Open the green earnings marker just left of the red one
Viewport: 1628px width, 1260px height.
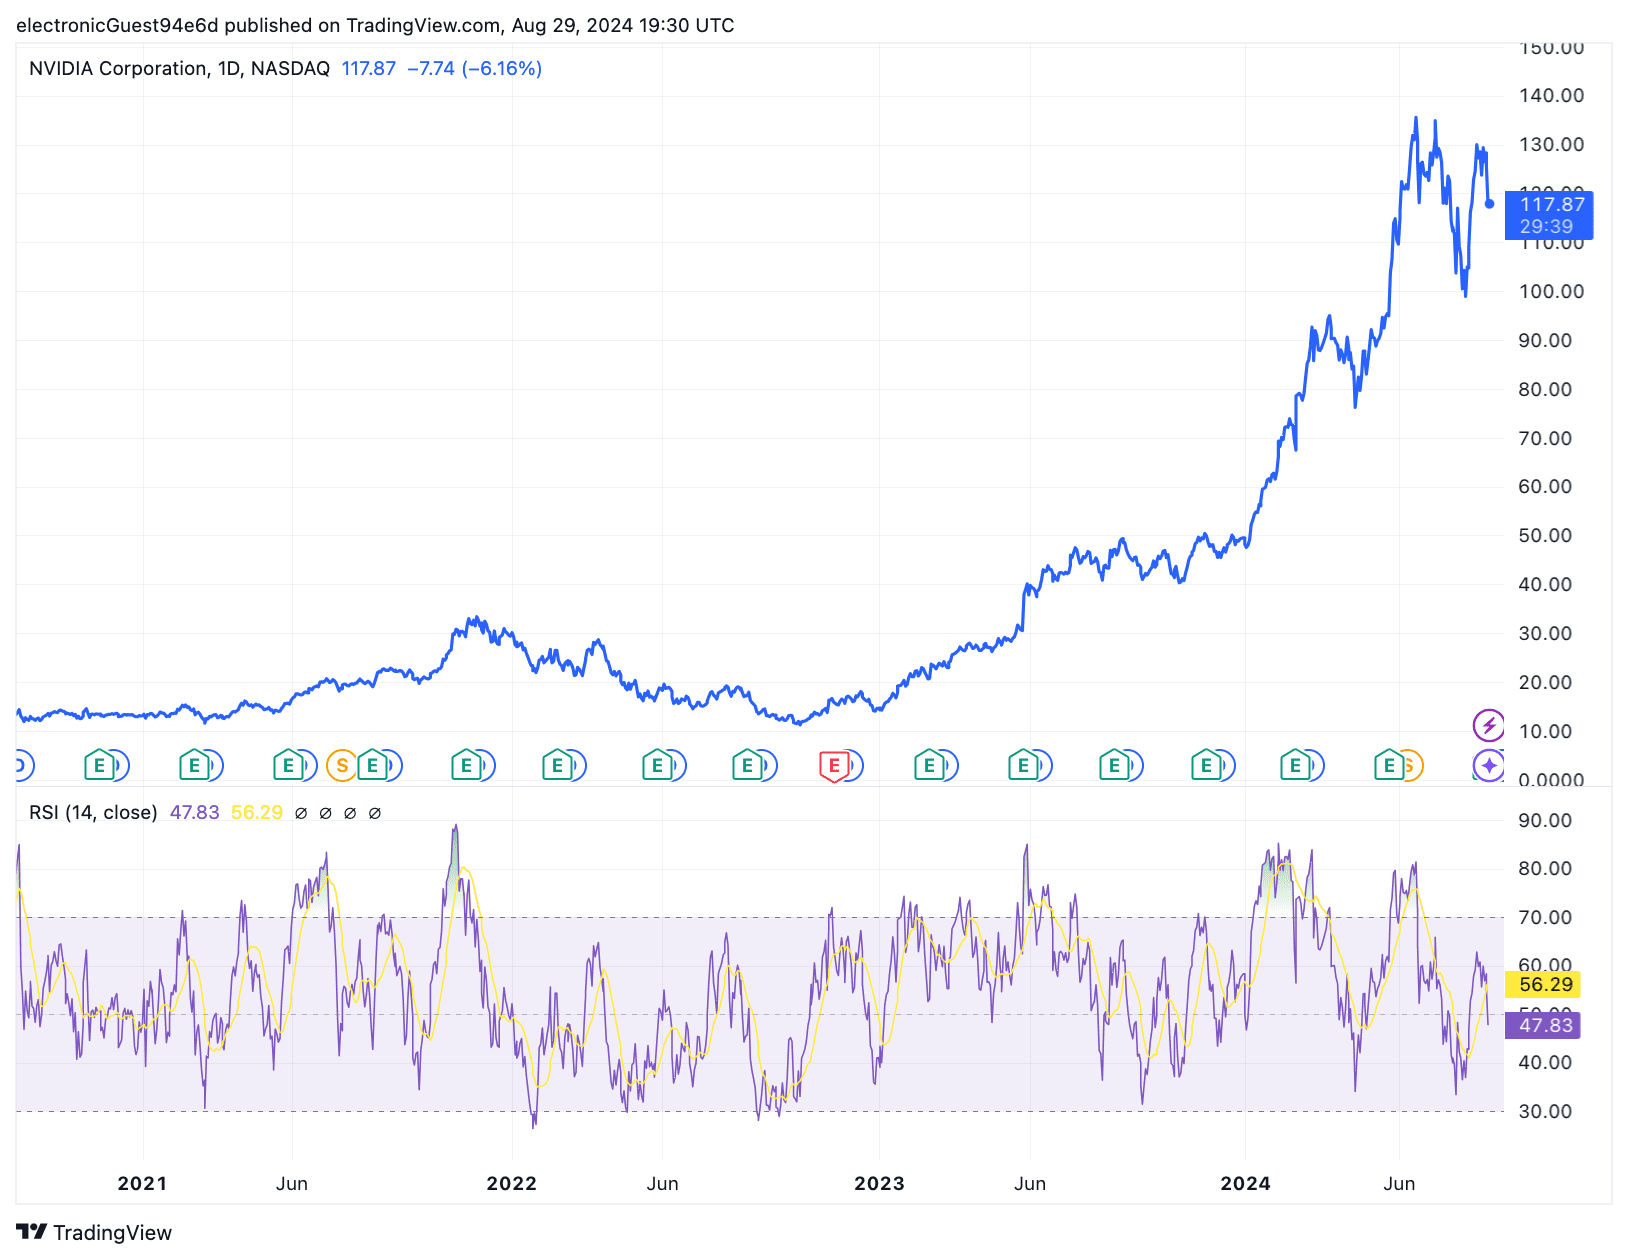(x=747, y=766)
